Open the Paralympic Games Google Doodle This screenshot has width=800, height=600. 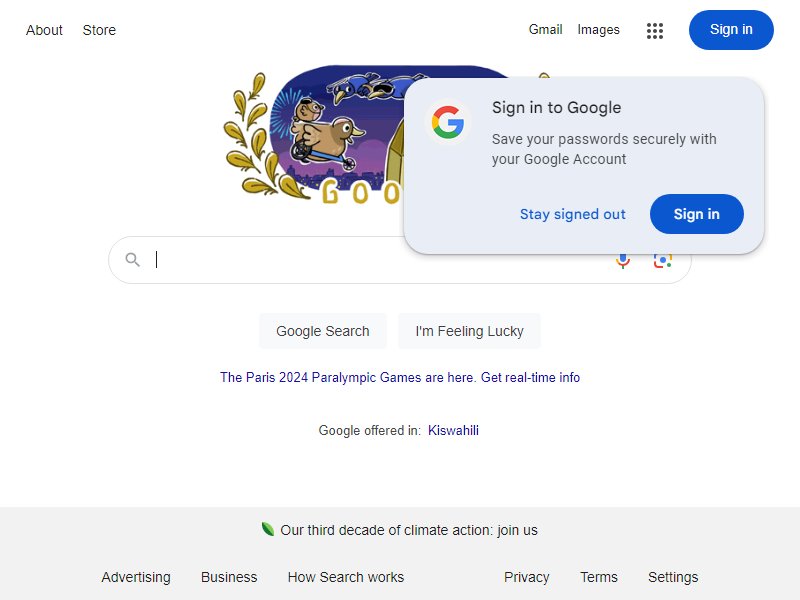(314, 137)
